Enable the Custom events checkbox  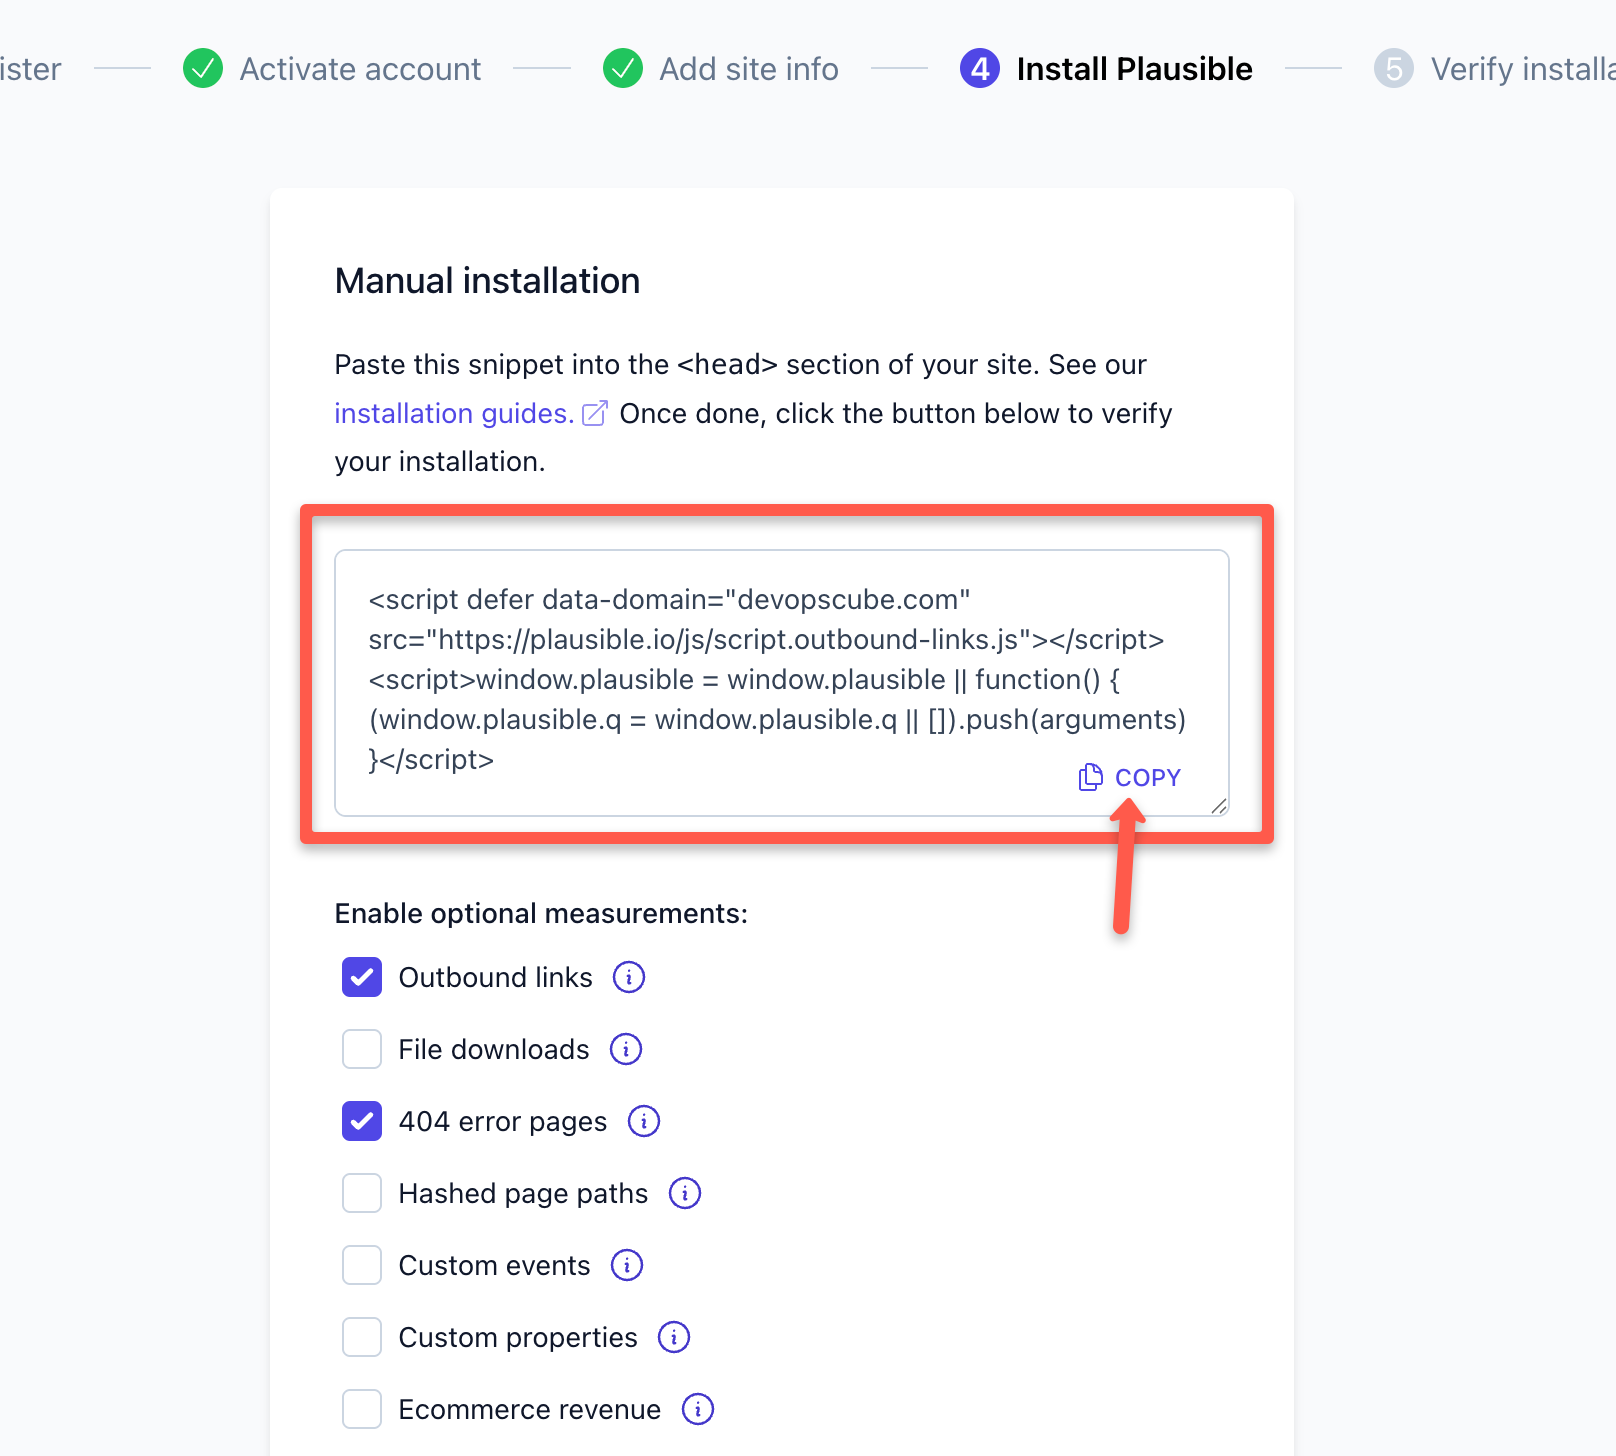(x=361, y=1265)
